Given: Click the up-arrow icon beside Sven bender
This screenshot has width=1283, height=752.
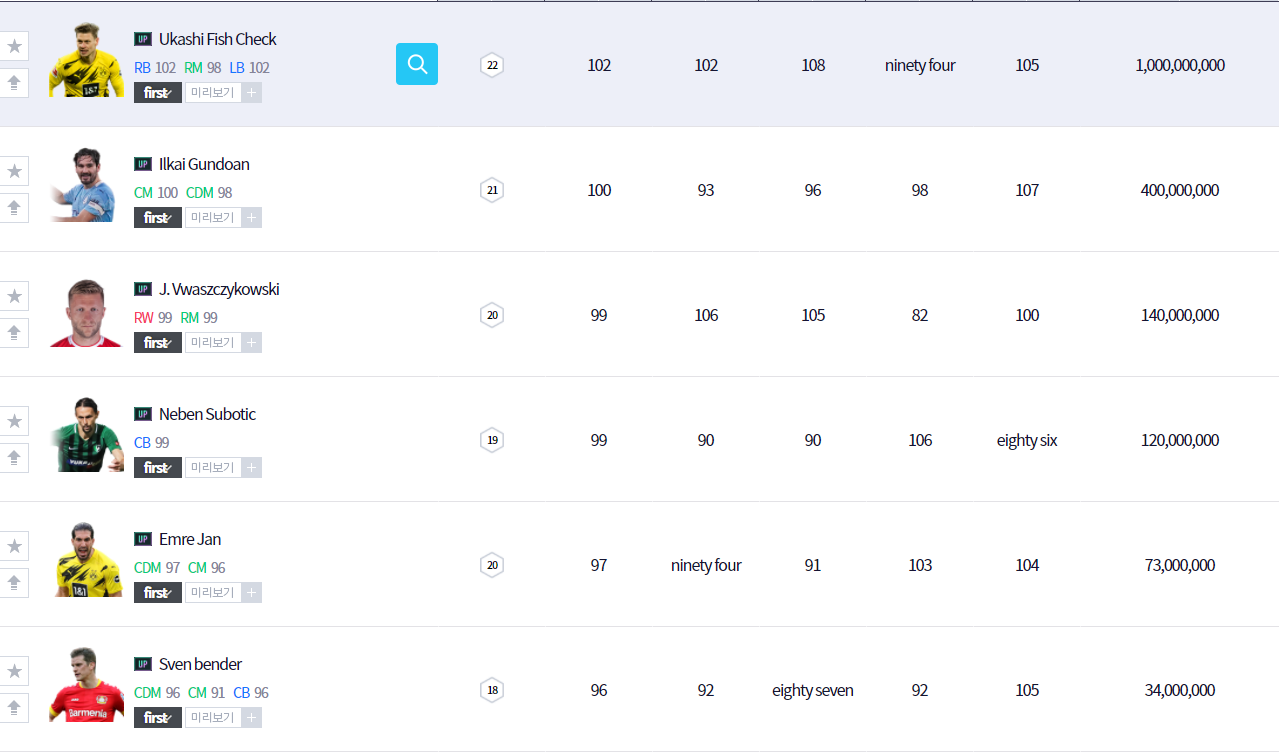Looking at the screenshot, I should 14,708.
